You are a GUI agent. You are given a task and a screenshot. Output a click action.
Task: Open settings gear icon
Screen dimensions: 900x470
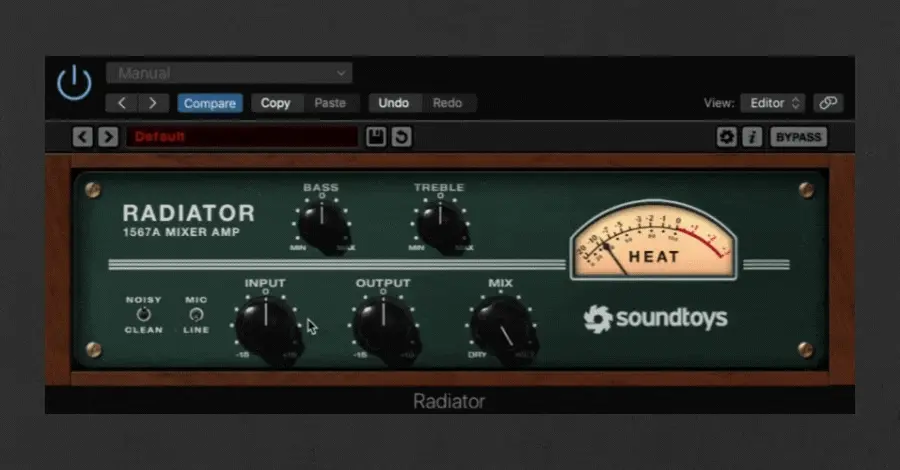726,137
